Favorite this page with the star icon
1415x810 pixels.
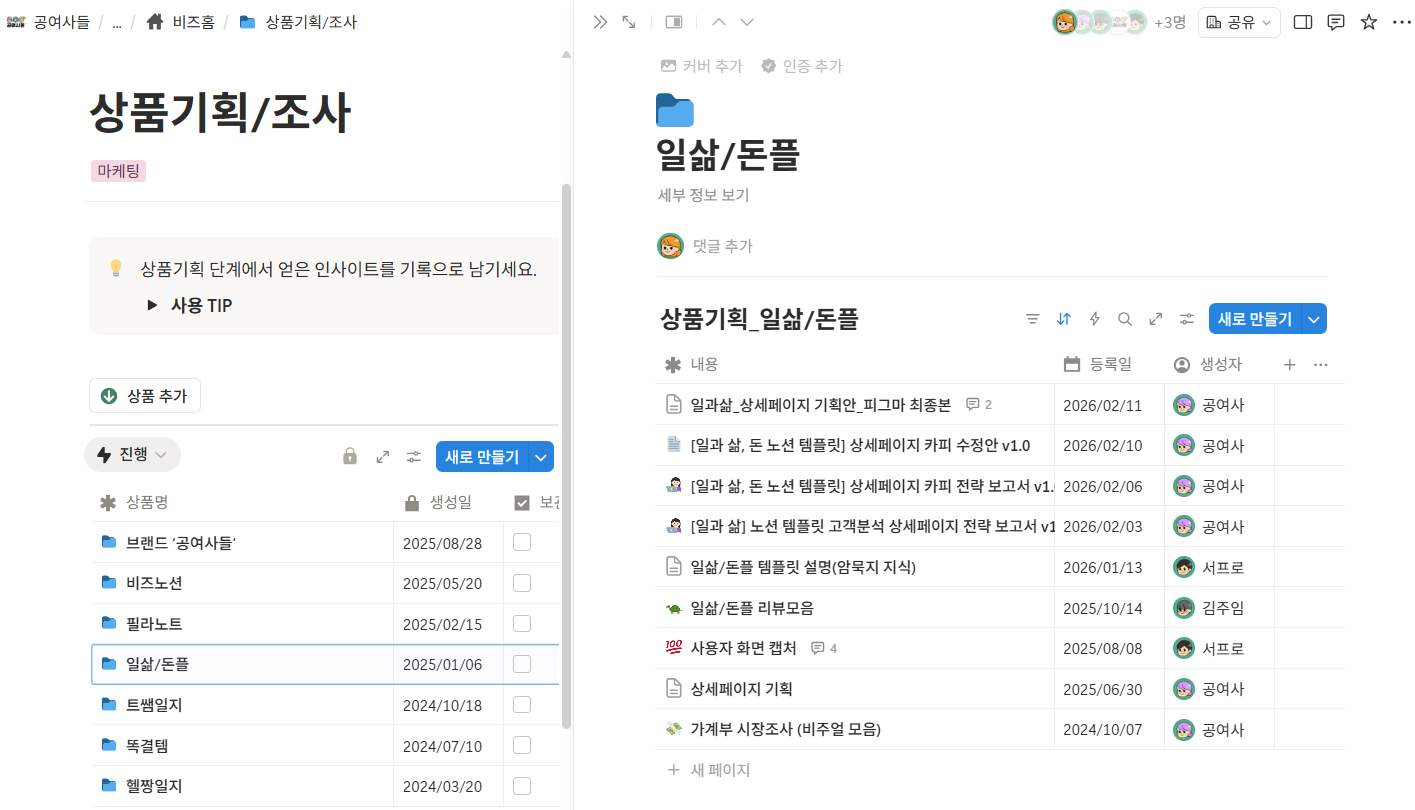point(1369,22)
